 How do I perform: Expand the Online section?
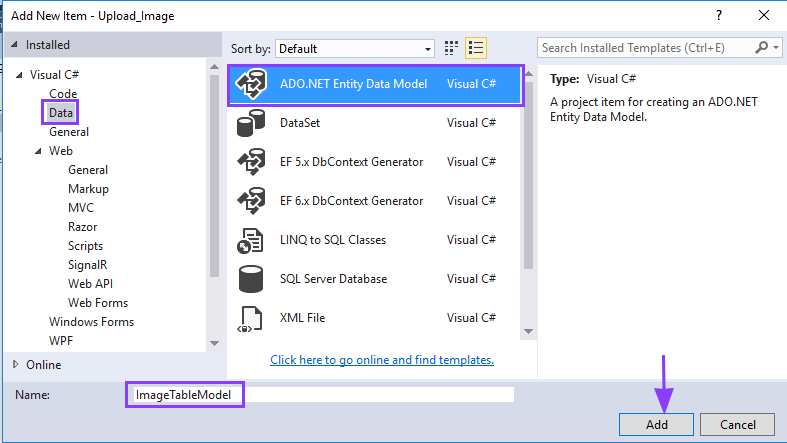(14, 365)
